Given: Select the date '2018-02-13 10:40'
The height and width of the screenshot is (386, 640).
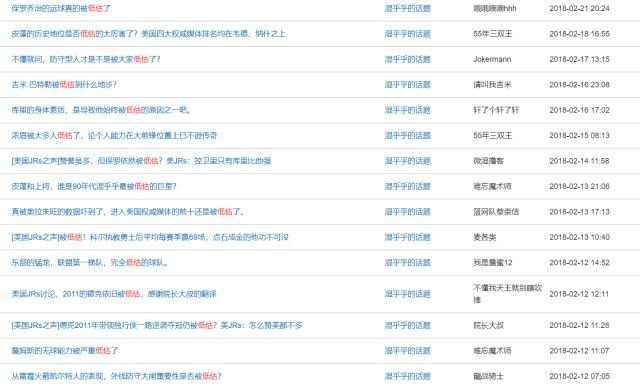Looking at the screenshot, I should coord(580,237).
